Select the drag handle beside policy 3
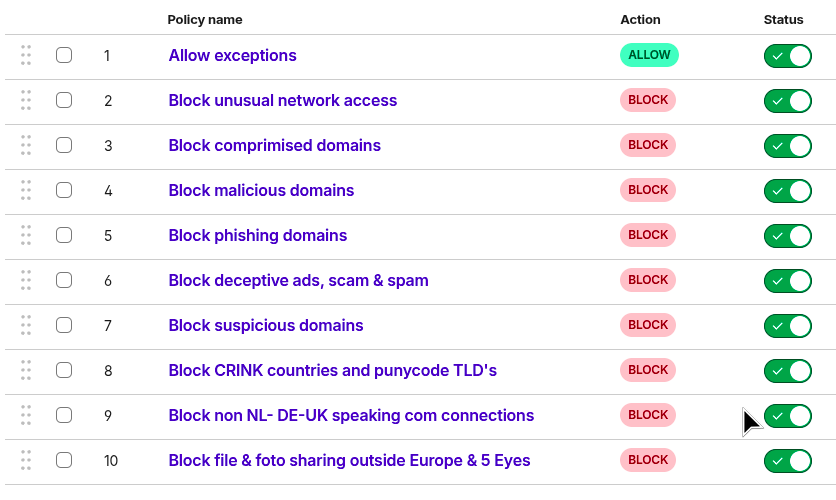 26,145
